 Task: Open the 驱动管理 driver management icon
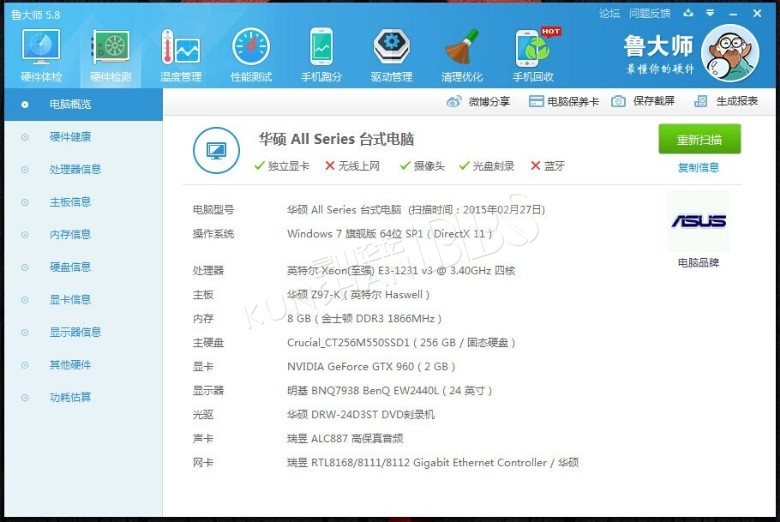coord(391,53)
